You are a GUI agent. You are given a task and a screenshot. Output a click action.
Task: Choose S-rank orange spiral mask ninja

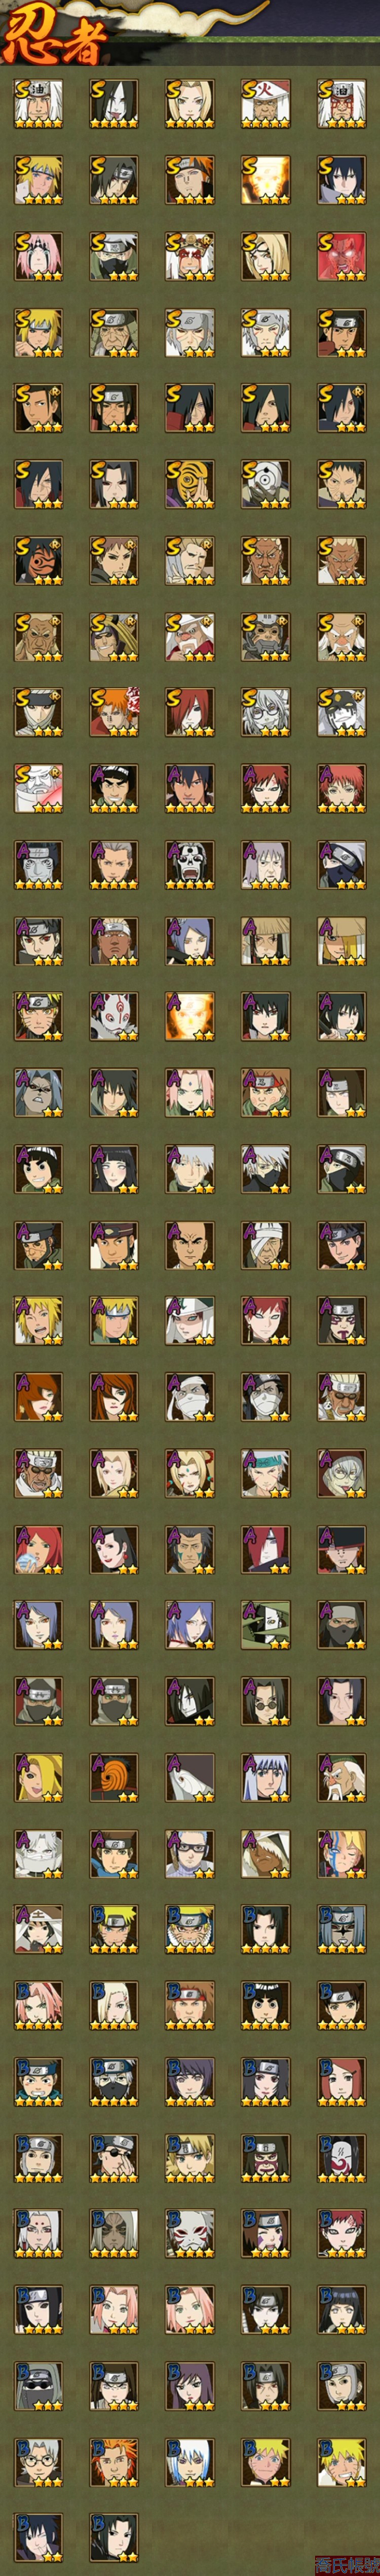click(190, 484)
